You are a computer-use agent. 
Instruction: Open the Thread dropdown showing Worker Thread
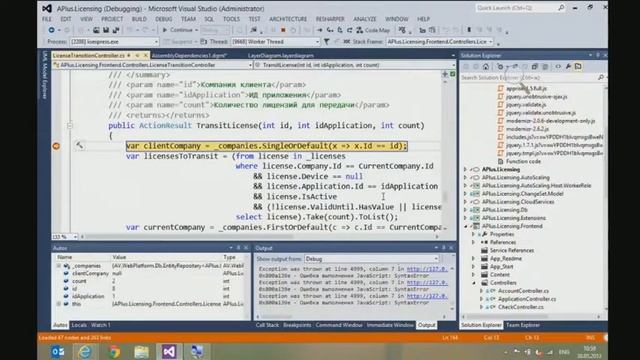coord(275,42)
